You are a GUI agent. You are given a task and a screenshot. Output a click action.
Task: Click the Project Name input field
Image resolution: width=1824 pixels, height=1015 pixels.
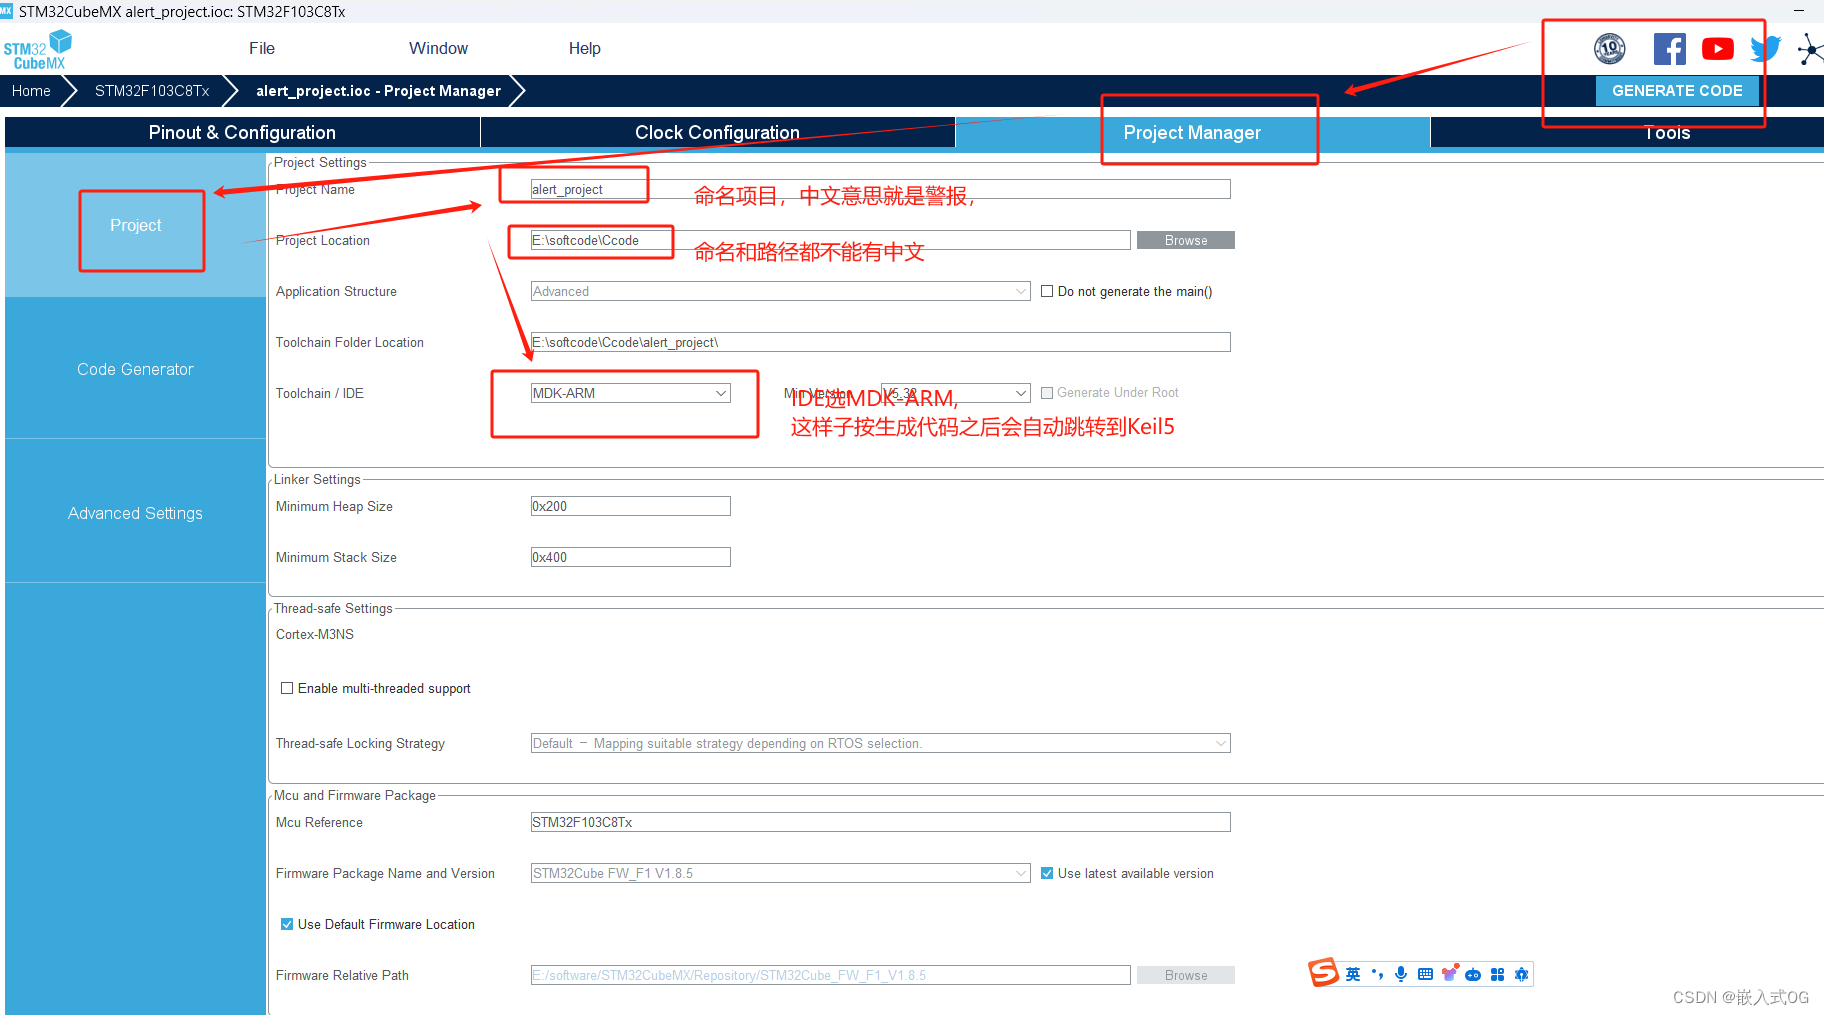click(x=880, y=189)
